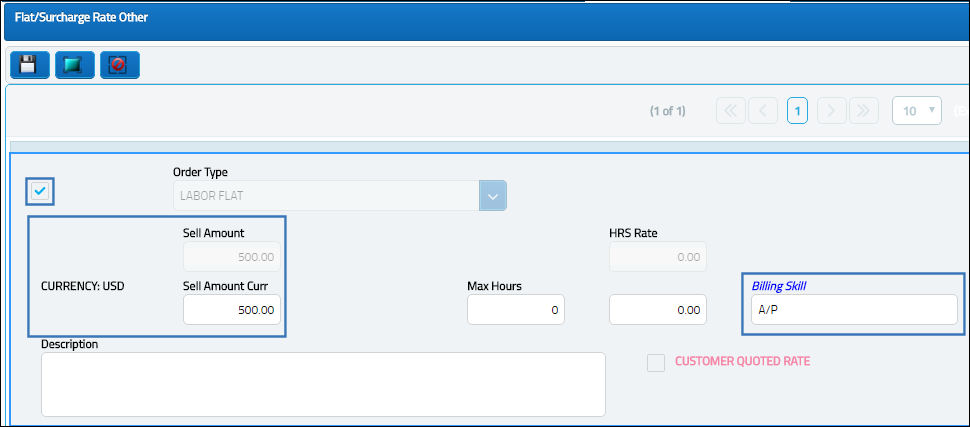The image size is (970, 427).
Task: Click the Max Hours input field
Action: (x=516, y=309)
